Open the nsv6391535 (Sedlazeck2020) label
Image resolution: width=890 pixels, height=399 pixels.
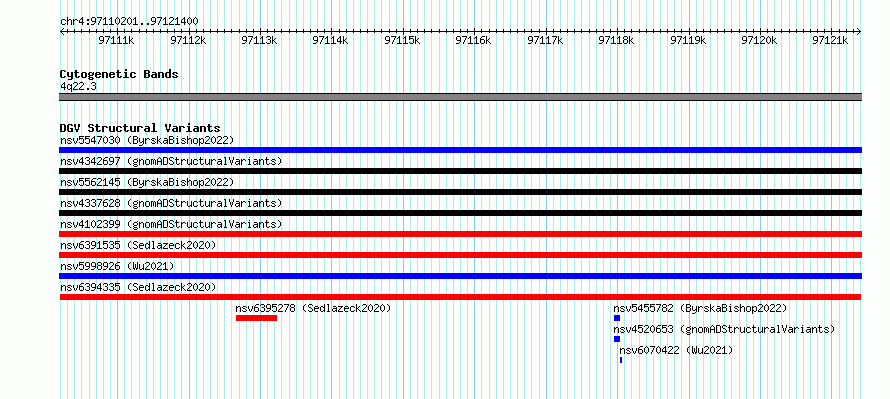tap(138, 245)
